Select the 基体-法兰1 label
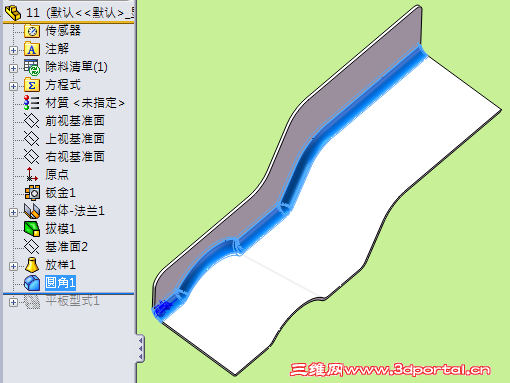Viewport: 510px width, 383px height. point(75,211)
